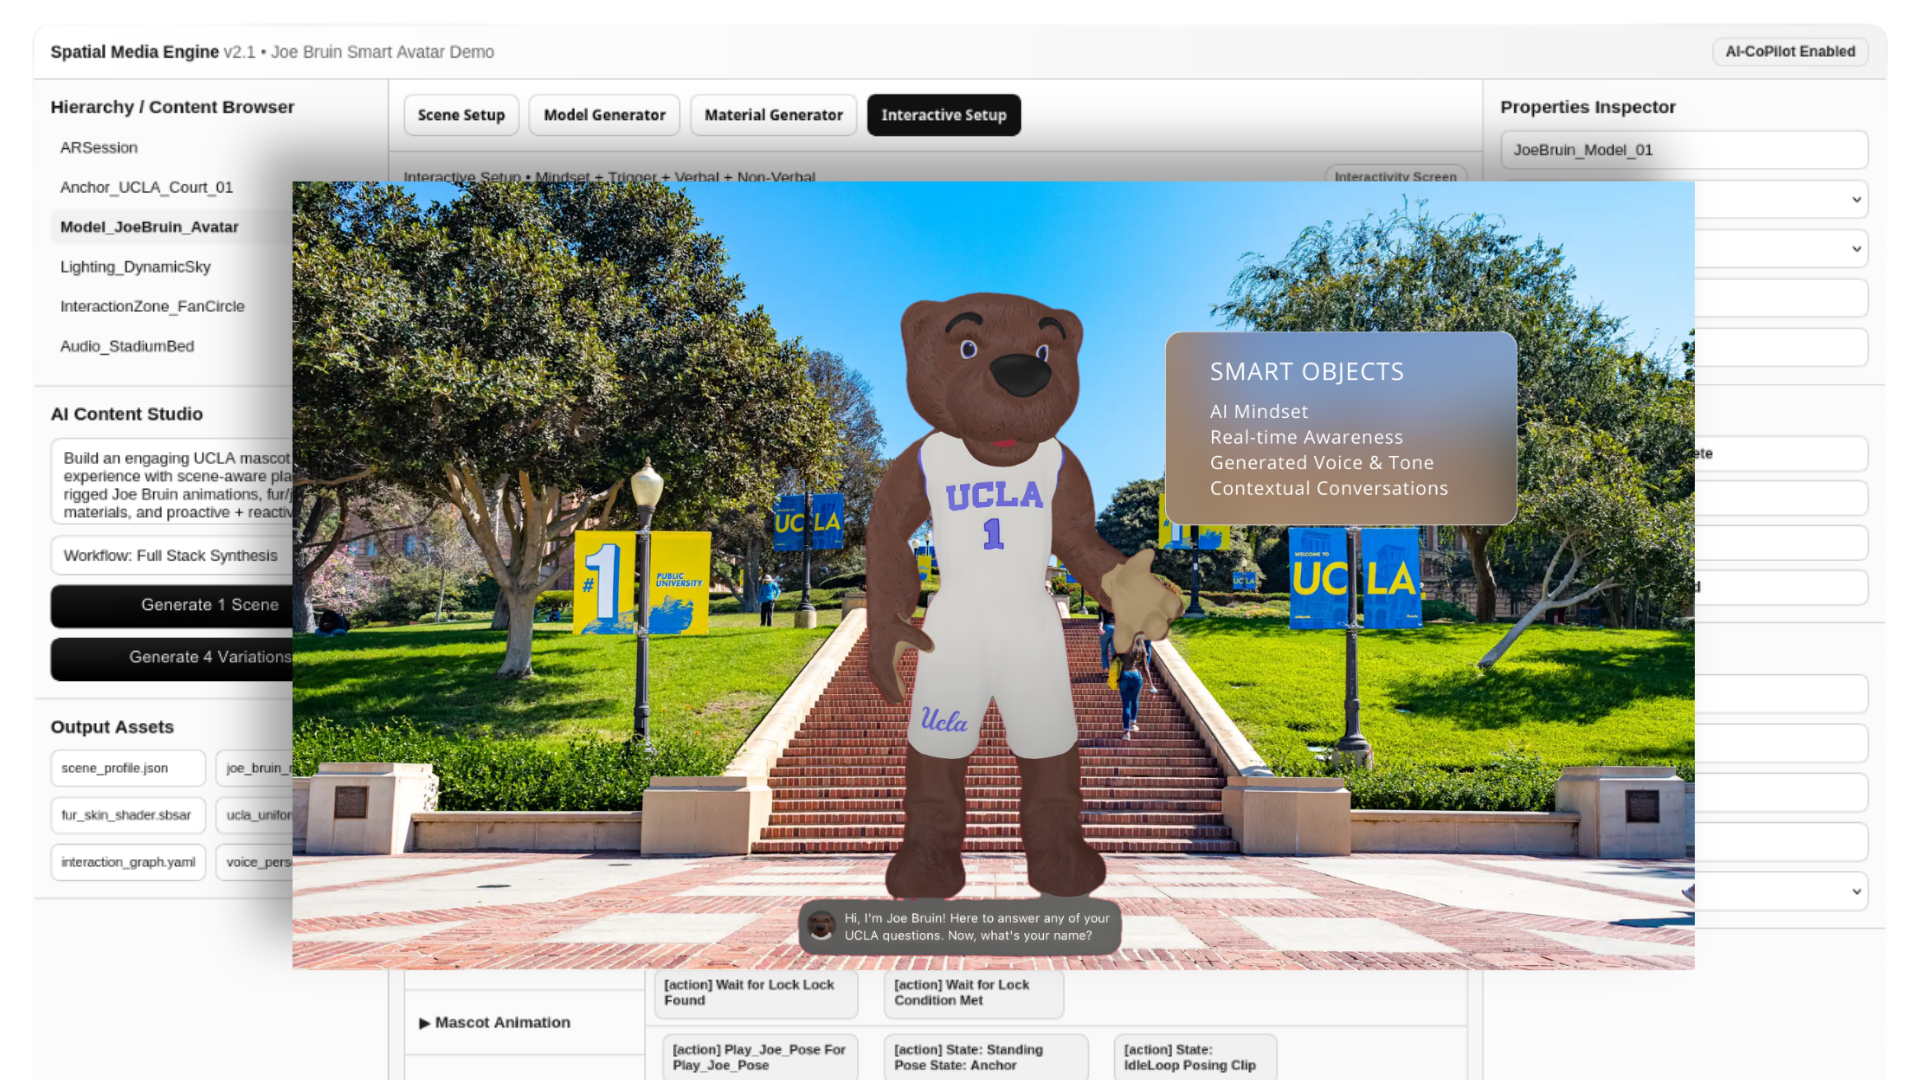Open the scene_profile.json output asset
The height and width of the screenshot is (1080, 1920).
coord(127,768)
